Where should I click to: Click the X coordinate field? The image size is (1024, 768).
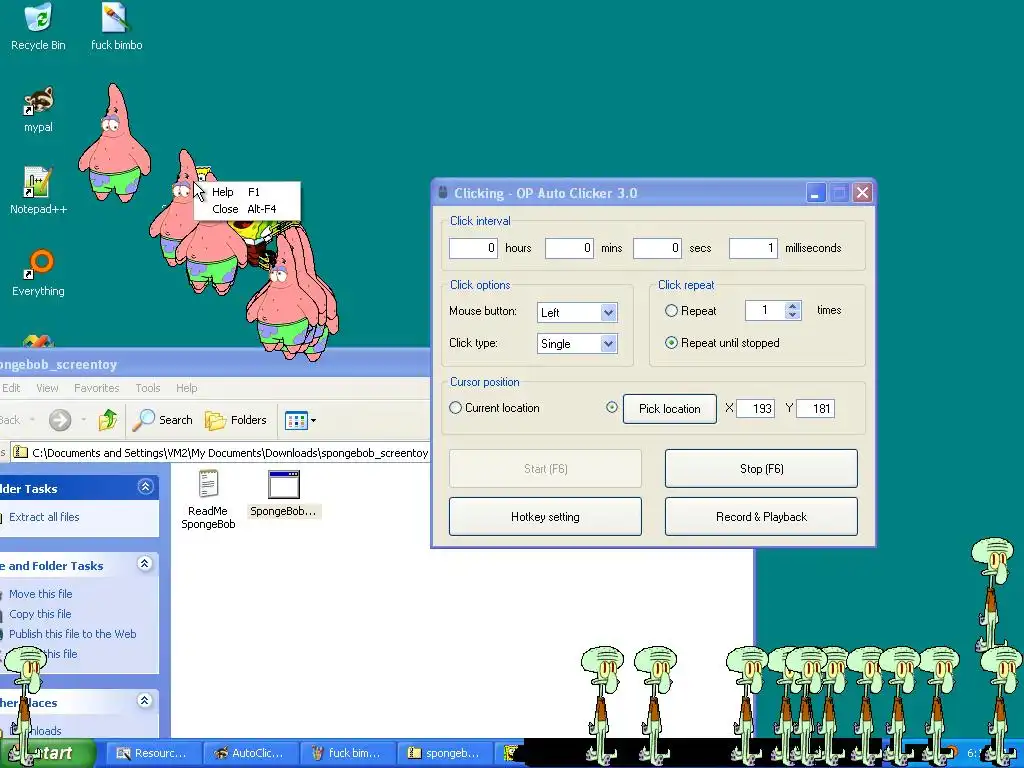pyautogui.click(x=756, y=409)
